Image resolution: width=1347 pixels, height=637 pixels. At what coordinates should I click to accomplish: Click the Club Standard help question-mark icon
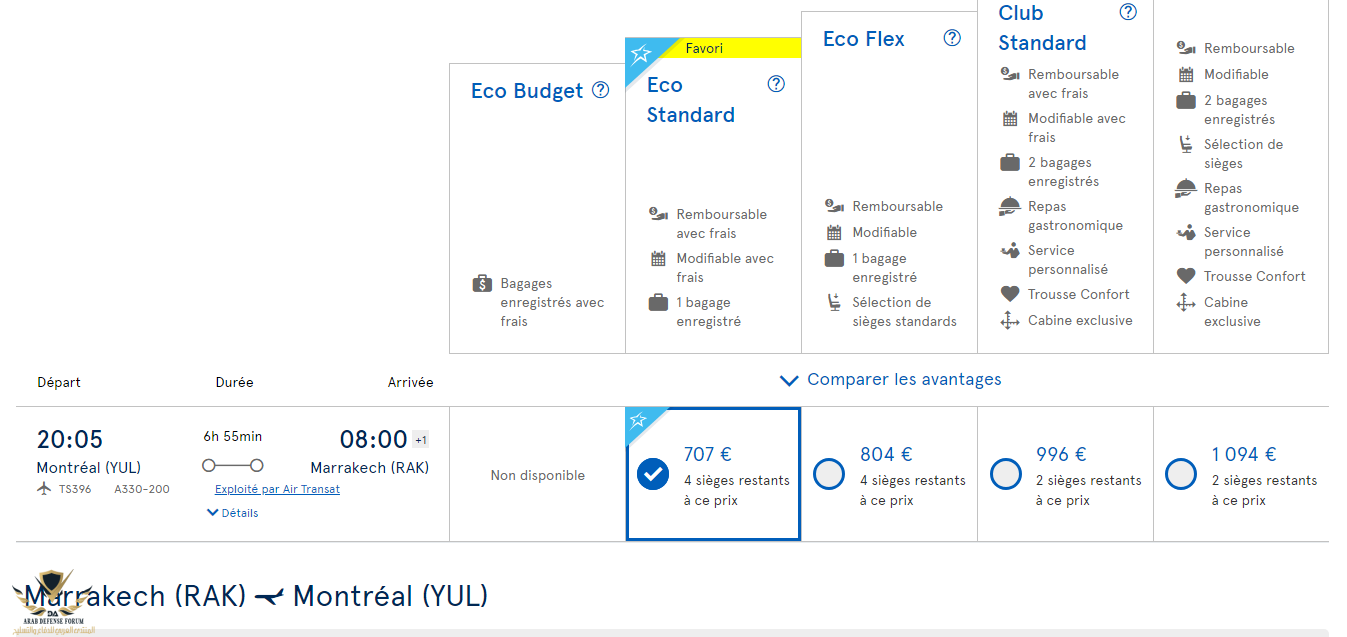tap(1128, 12)
